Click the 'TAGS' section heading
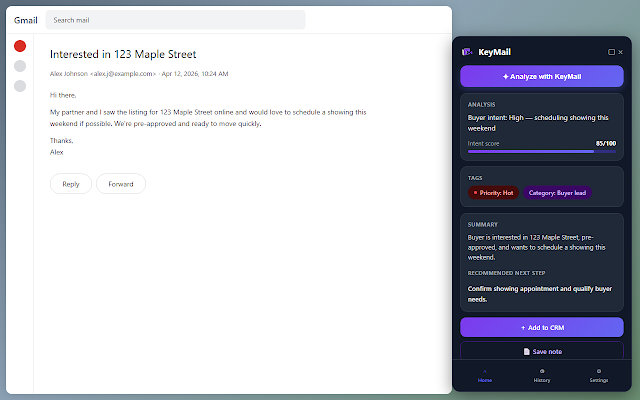The width and height of the screenshot is (640, 400). click(x=475, y=178)
